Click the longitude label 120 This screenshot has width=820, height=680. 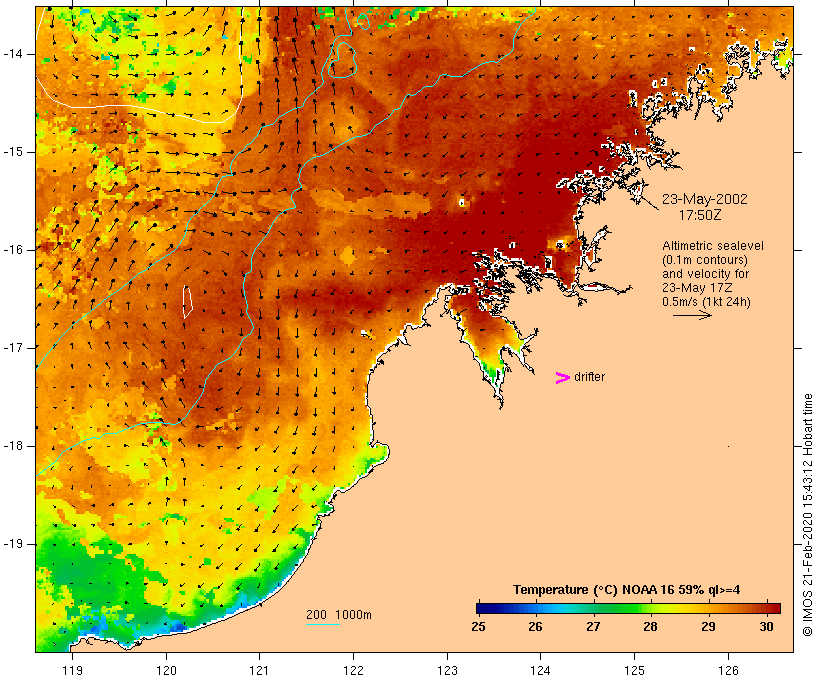coord(166,671)
